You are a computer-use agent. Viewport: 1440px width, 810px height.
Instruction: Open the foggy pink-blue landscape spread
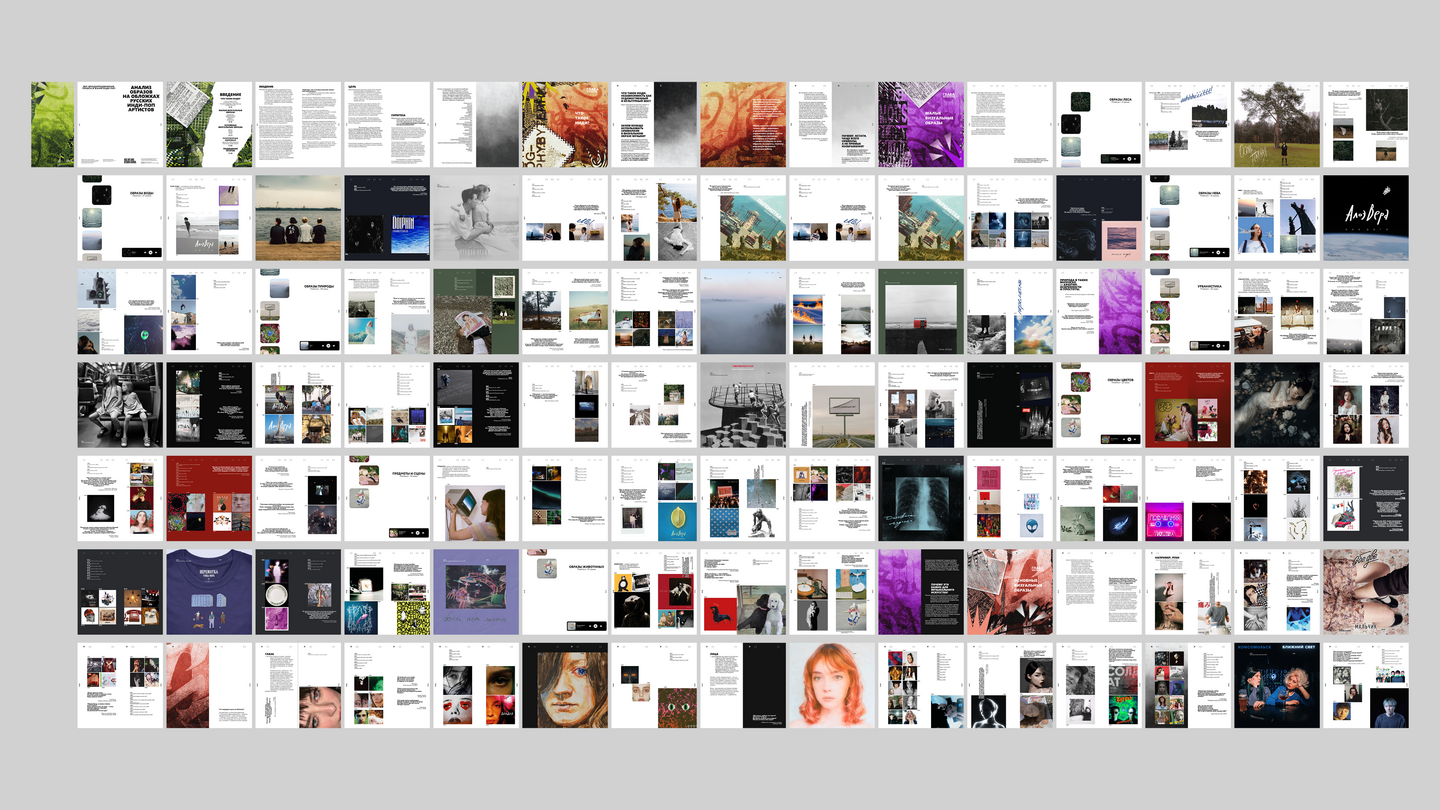tap(743, 311)
